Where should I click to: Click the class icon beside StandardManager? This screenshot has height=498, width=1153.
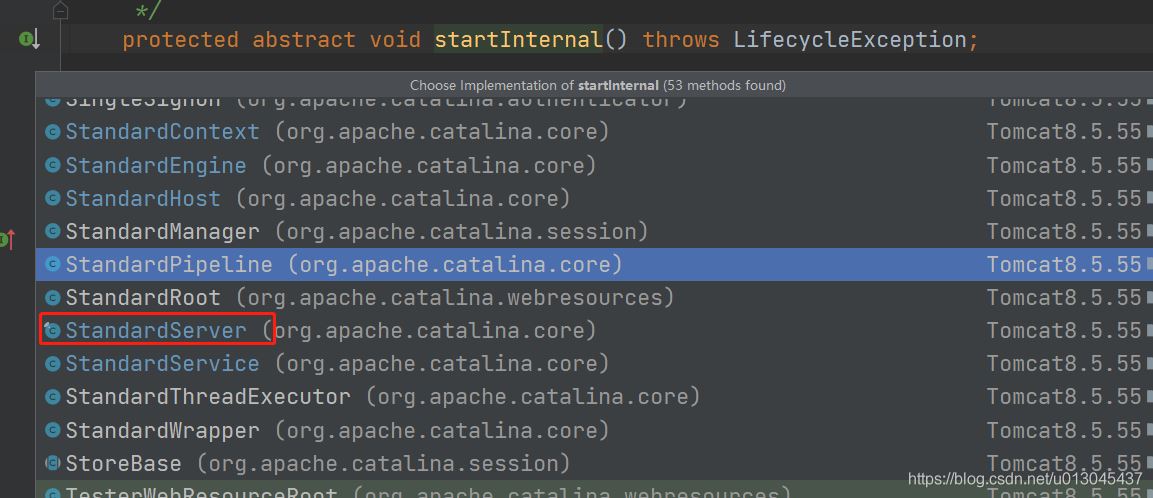click(53, 231)
